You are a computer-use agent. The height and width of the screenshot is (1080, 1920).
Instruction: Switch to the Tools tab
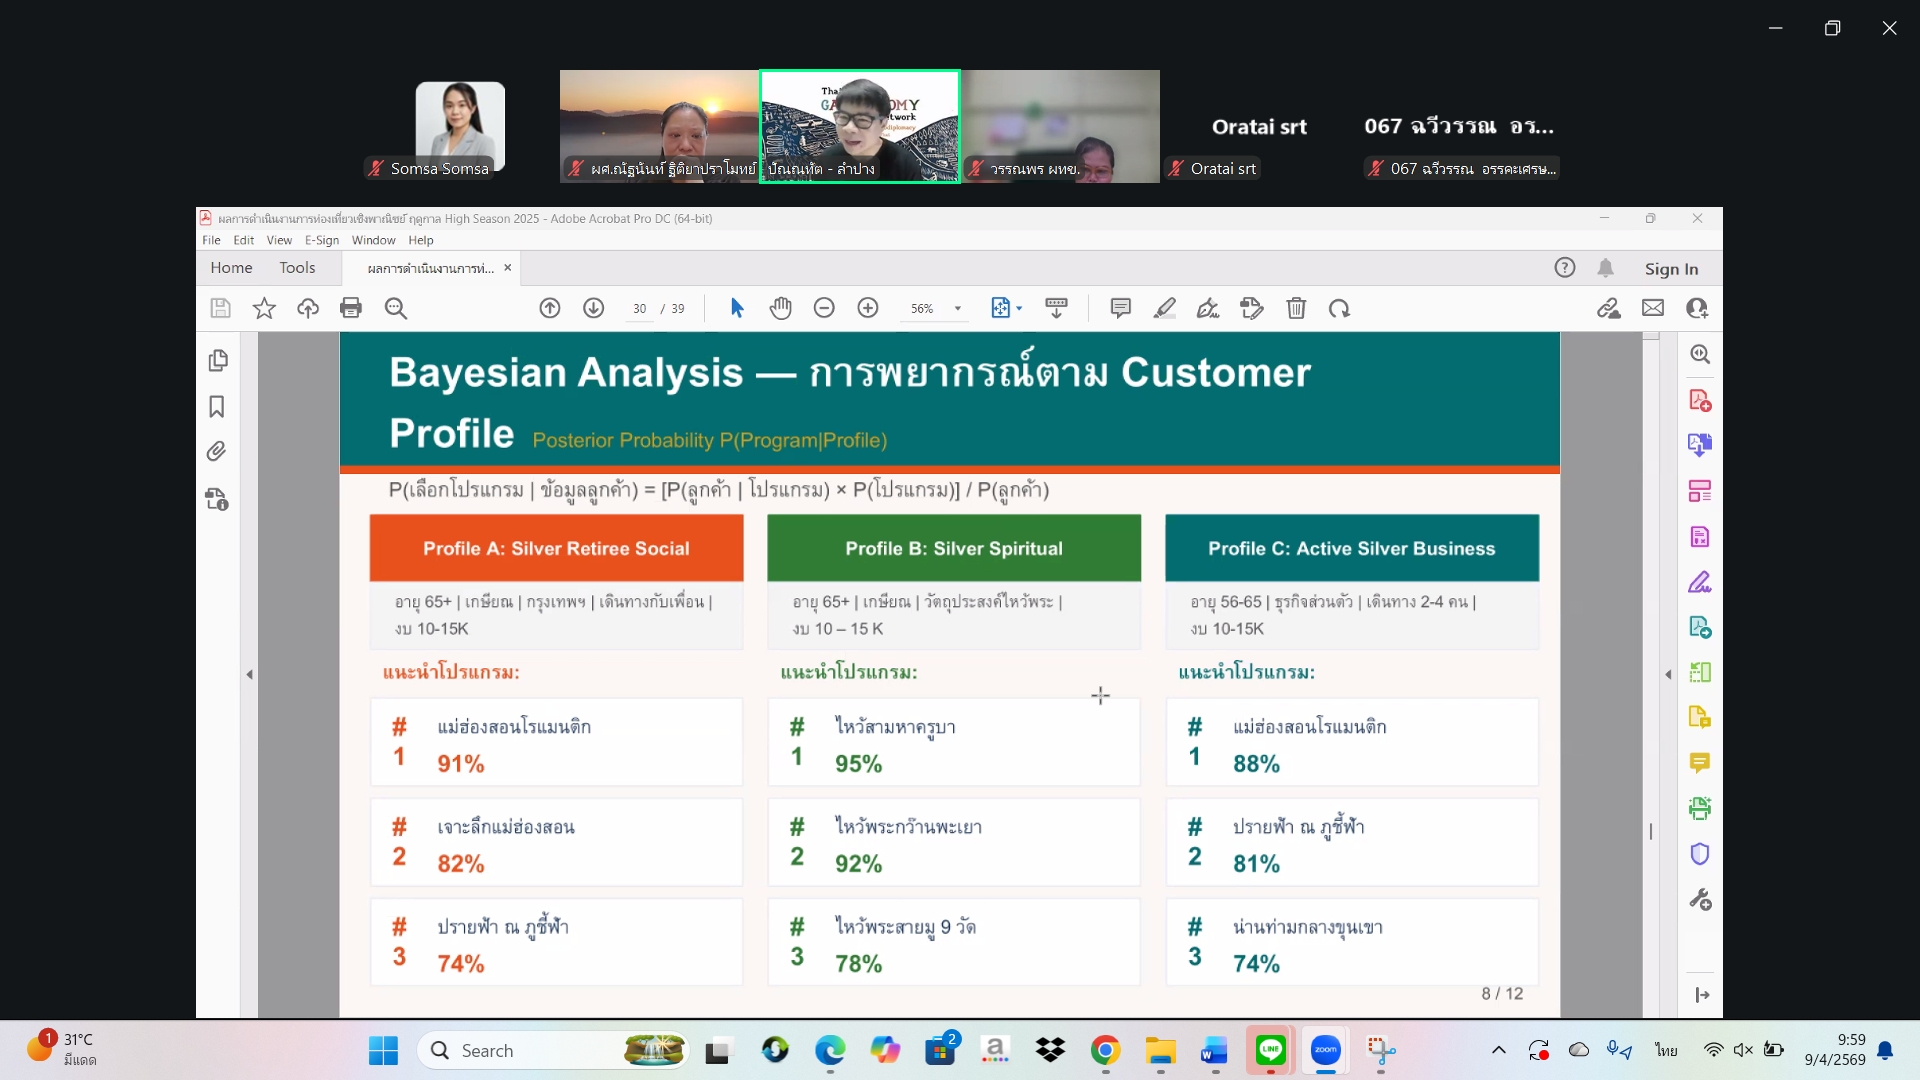click(297, 268)
